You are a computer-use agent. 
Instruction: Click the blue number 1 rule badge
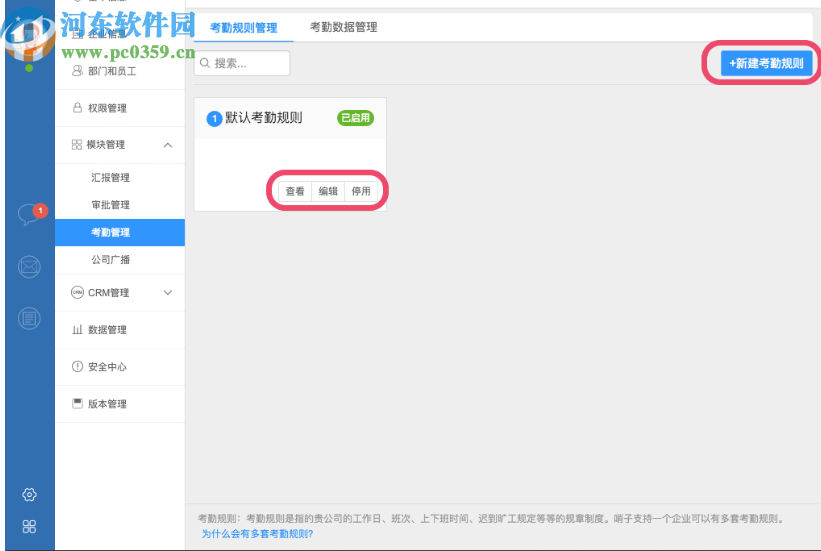214,118
